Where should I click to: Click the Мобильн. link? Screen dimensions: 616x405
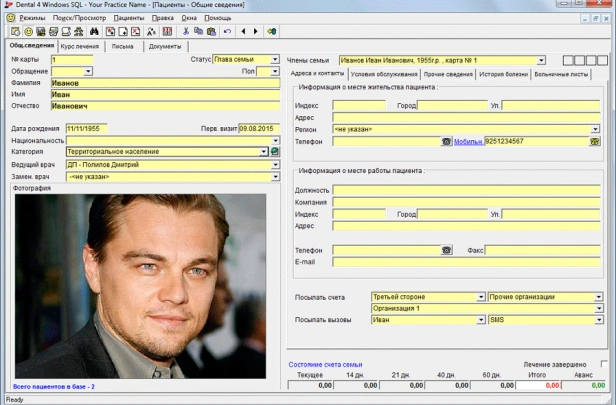click(x=468, y=142)
